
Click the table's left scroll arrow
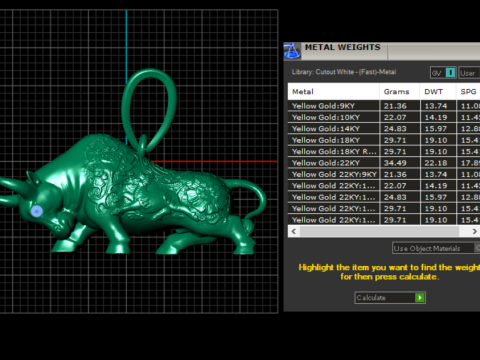click(294, 231)
